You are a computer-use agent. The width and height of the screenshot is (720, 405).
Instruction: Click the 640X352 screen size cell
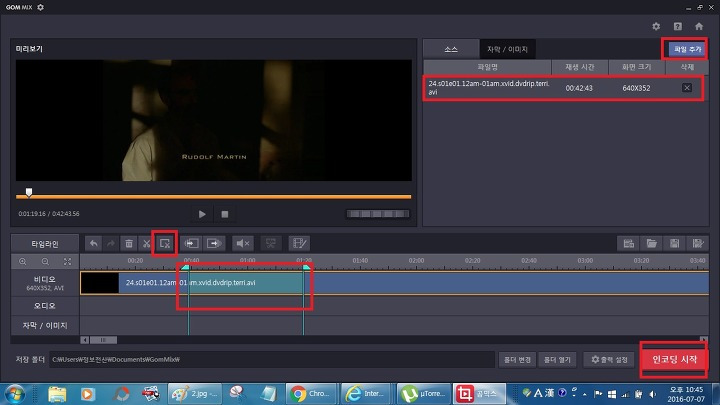636,88
